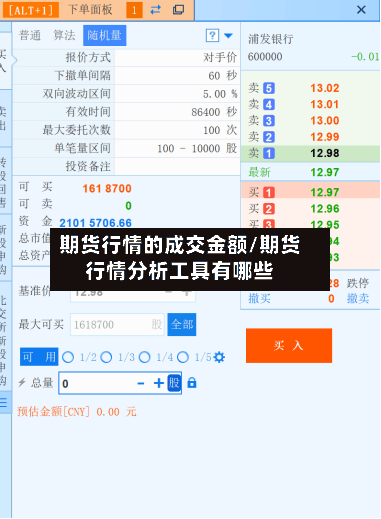Click the 买2 badge icon
Viewport: 381px width, 519px height.
pos(269,209)
